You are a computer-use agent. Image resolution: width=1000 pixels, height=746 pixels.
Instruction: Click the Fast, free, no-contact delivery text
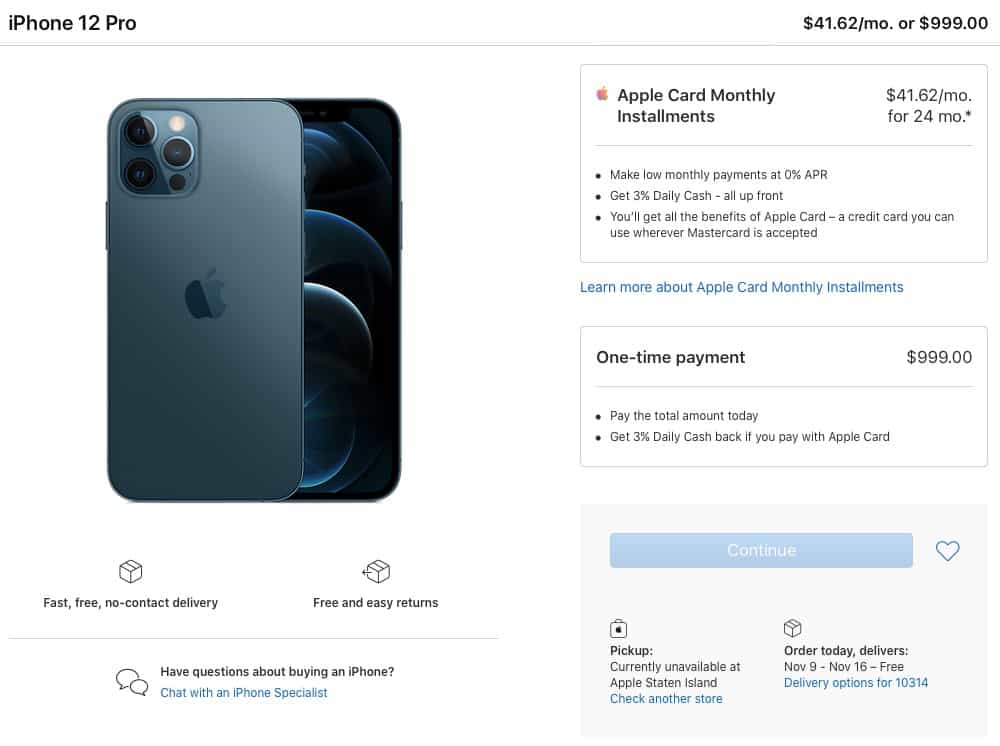click(x=130, y=602)
